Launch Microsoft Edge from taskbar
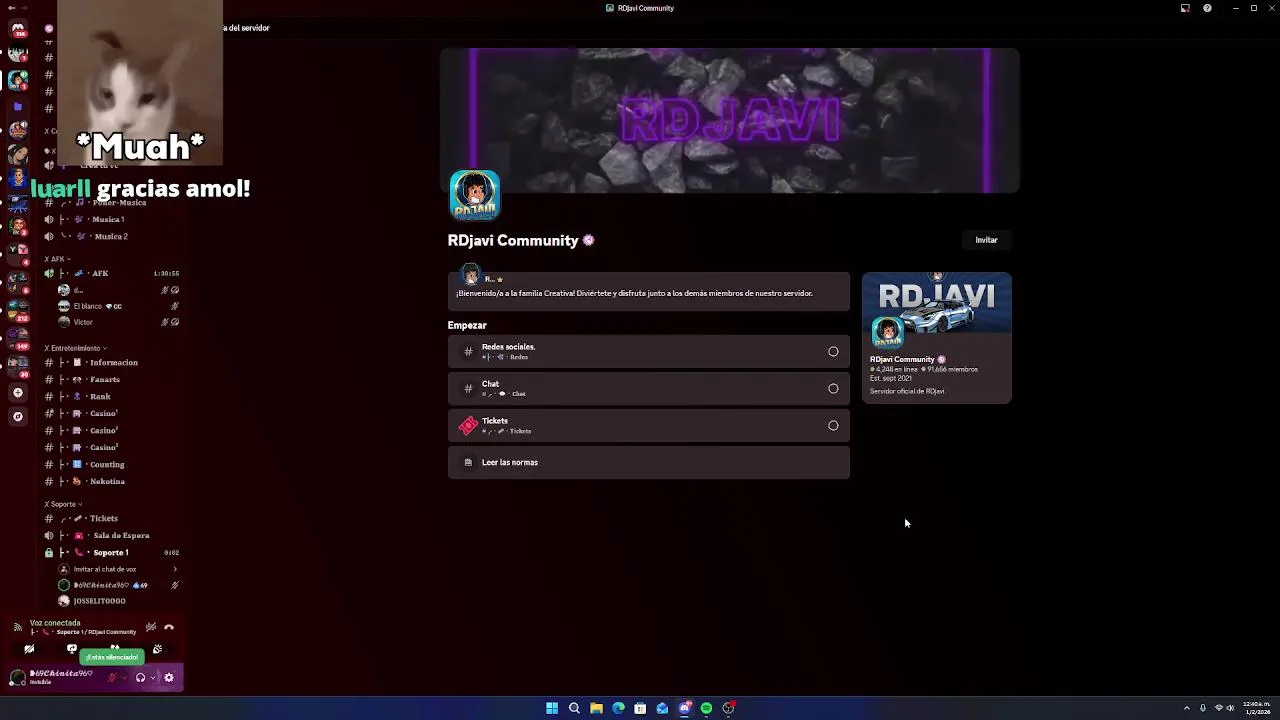This screenshot has width=1280, height=720. 618,708
